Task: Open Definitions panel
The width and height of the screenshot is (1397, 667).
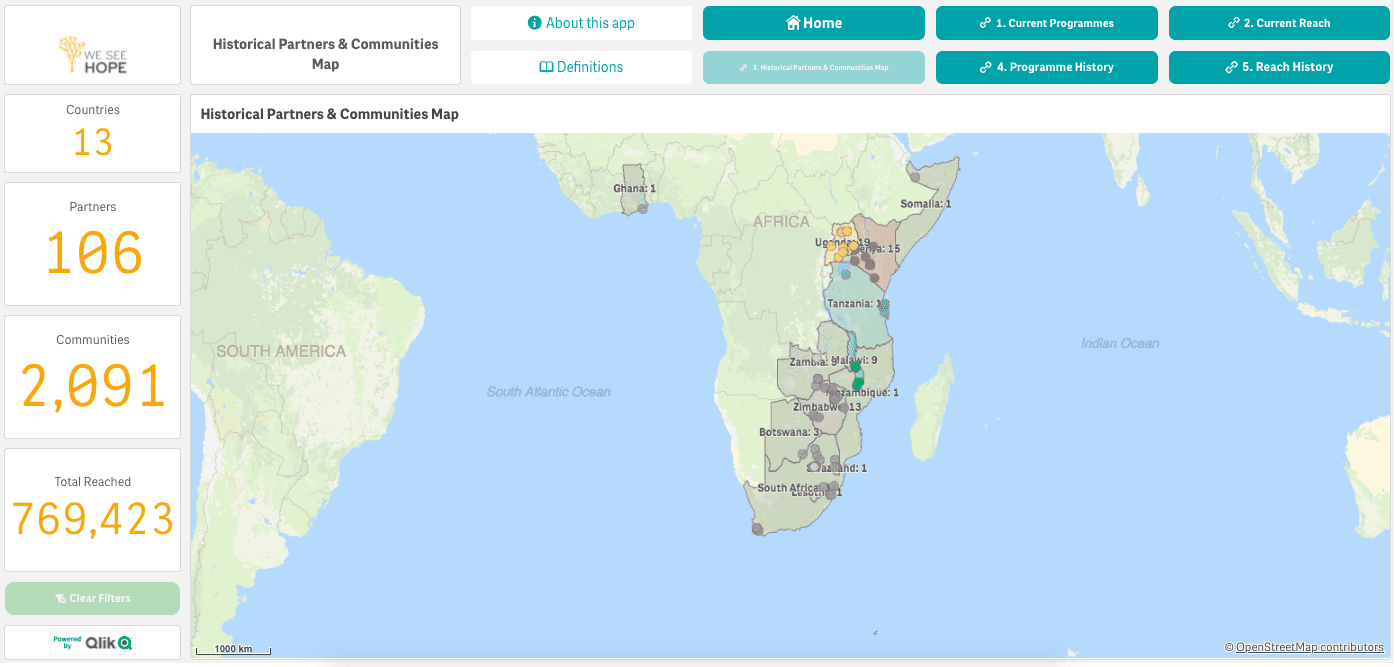Action: [581, 67]
